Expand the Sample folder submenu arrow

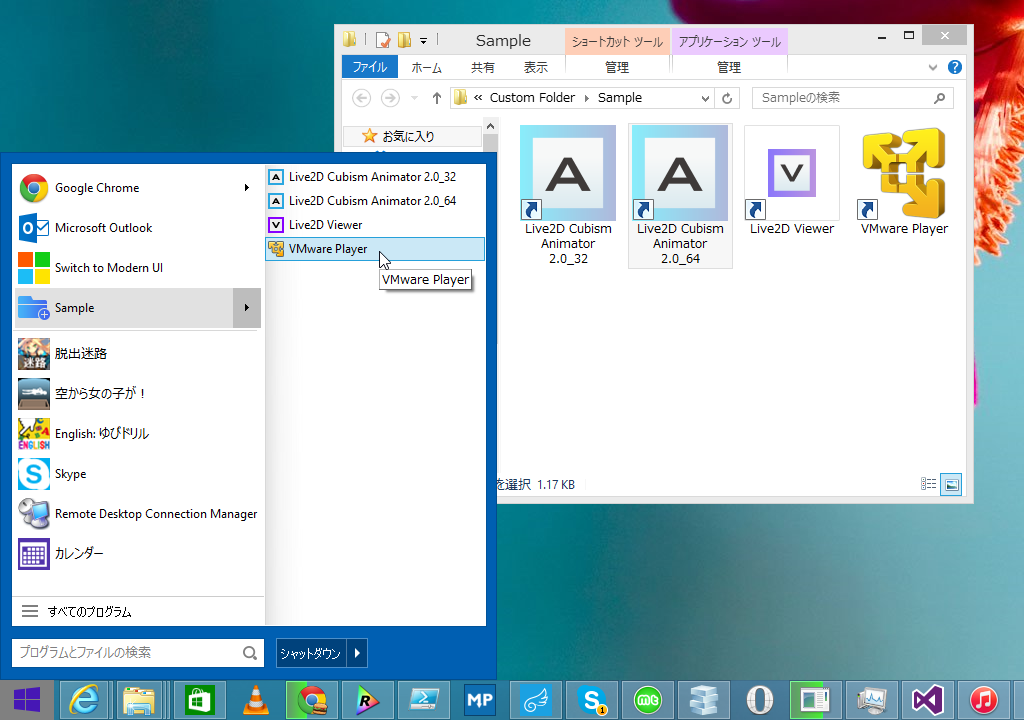[247, 308]
